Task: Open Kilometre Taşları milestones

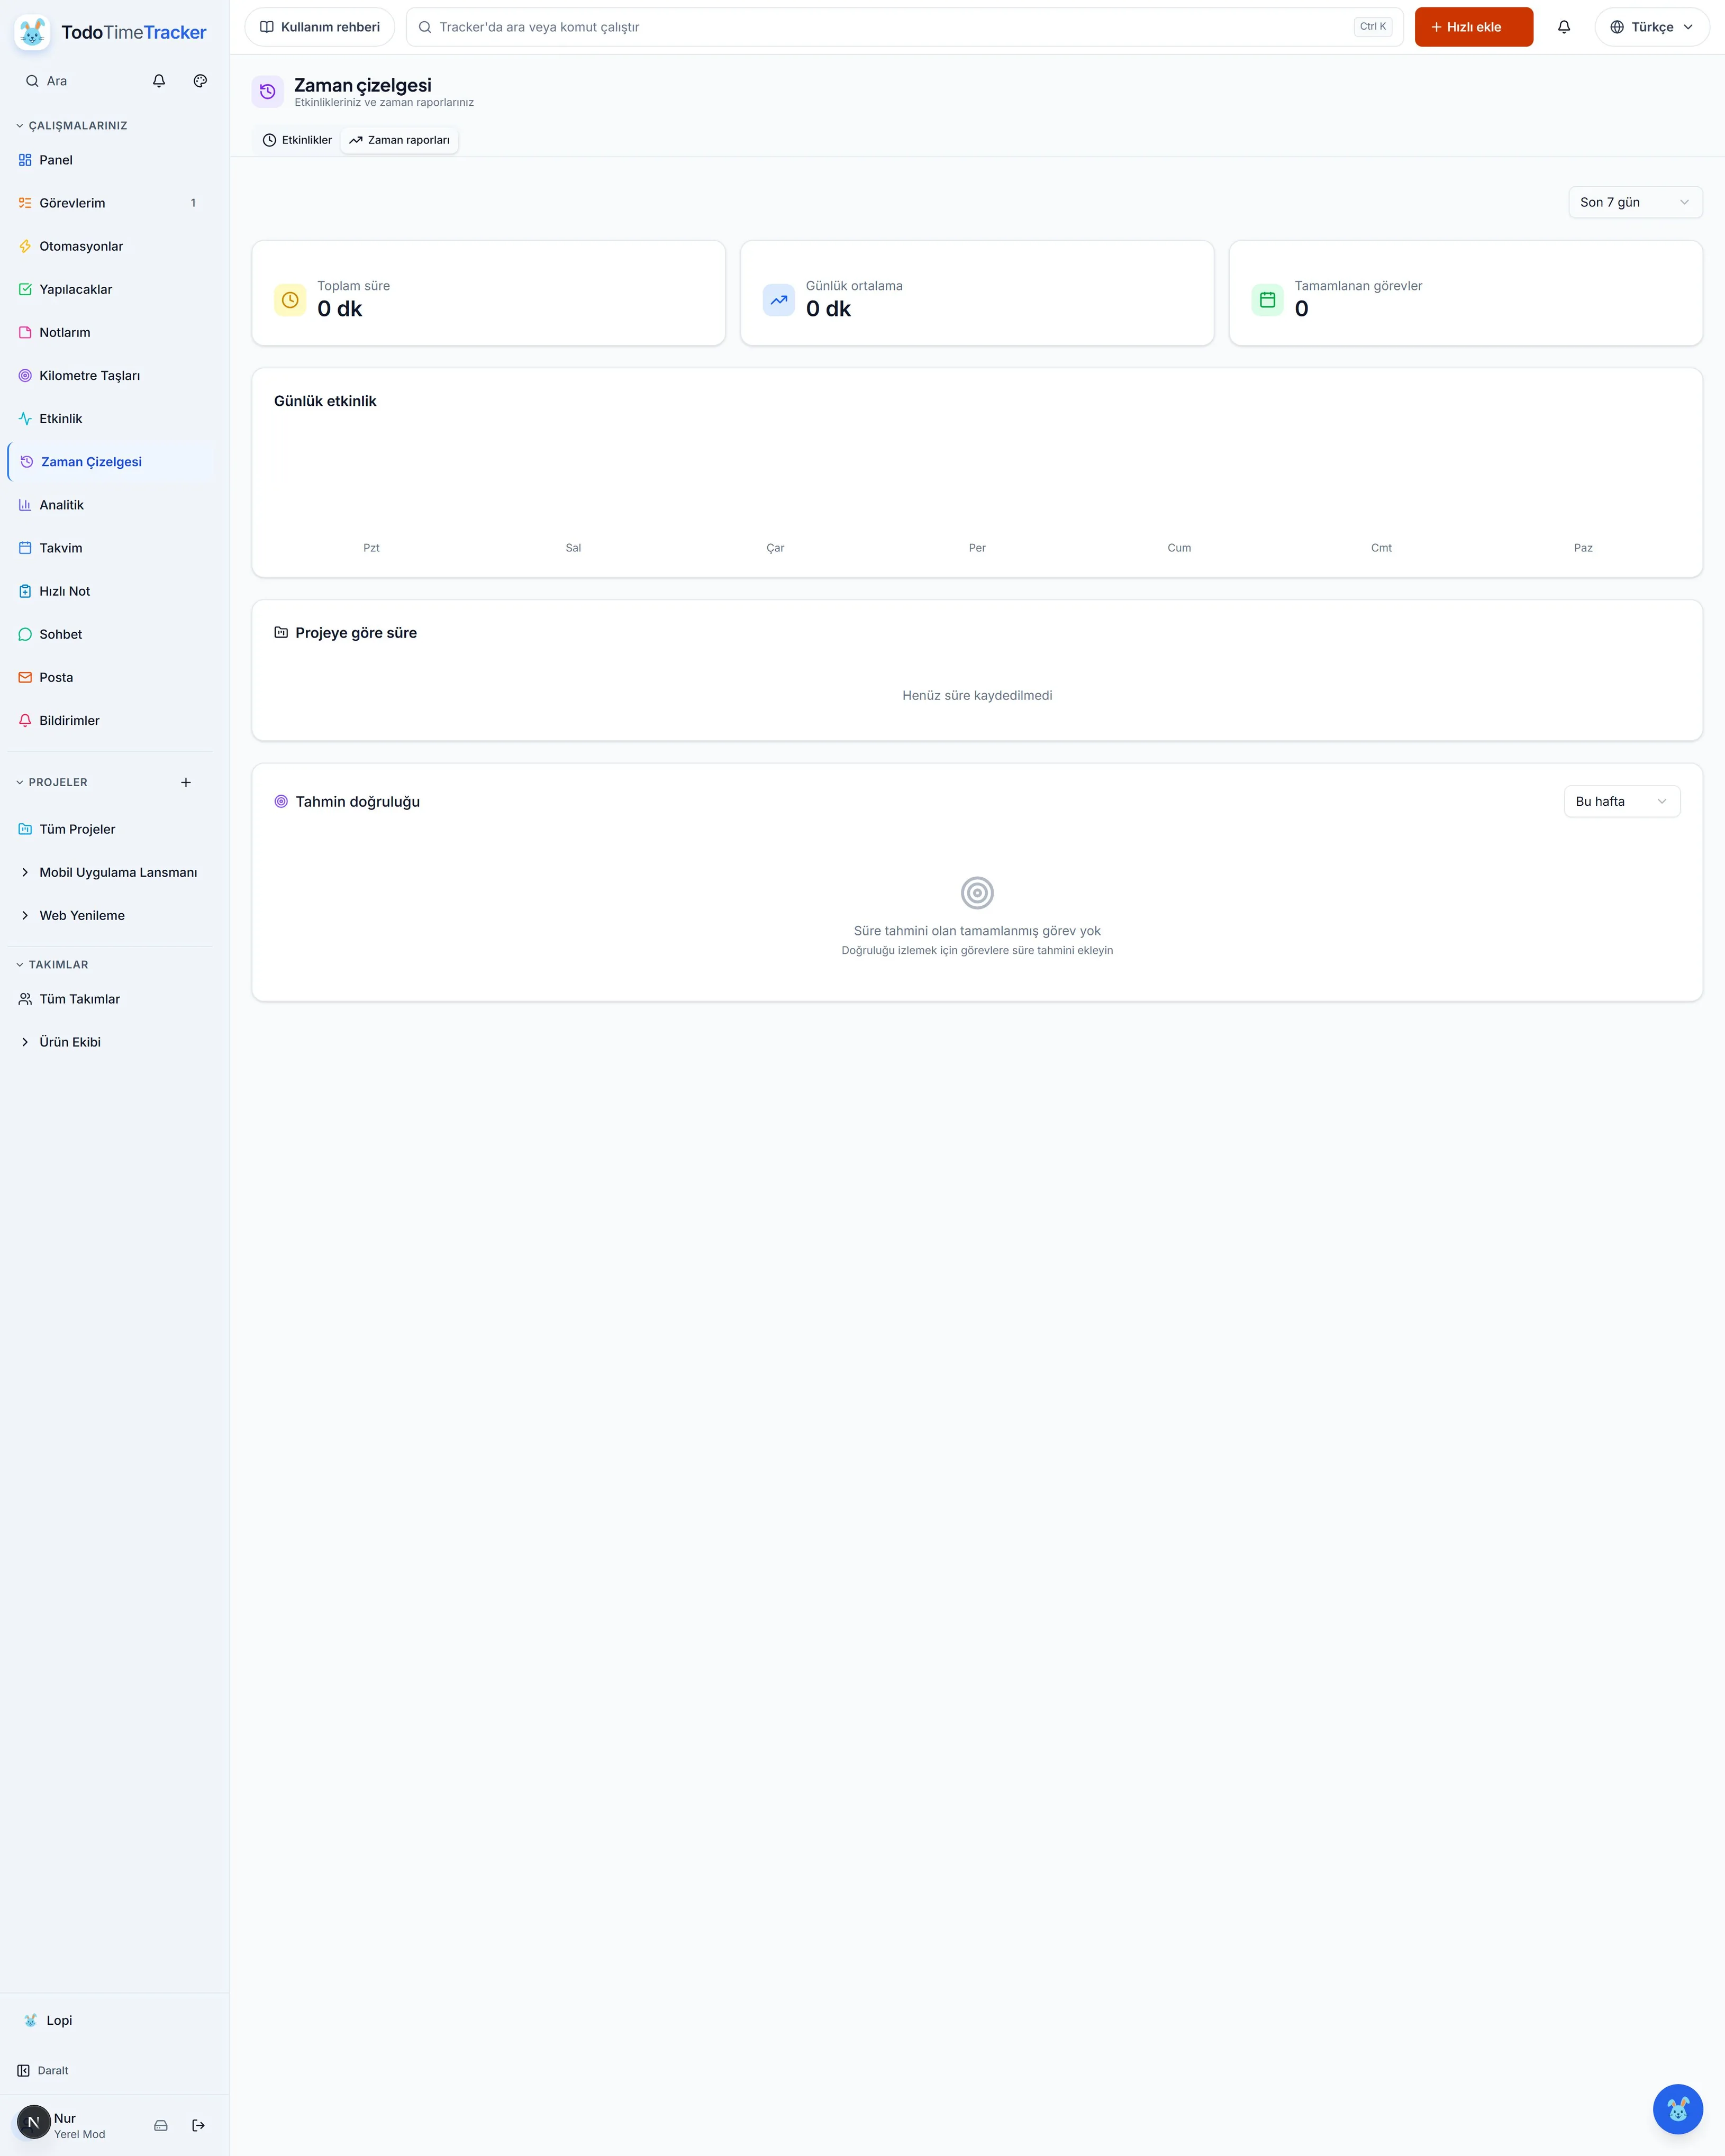Action: click(111, 375)
